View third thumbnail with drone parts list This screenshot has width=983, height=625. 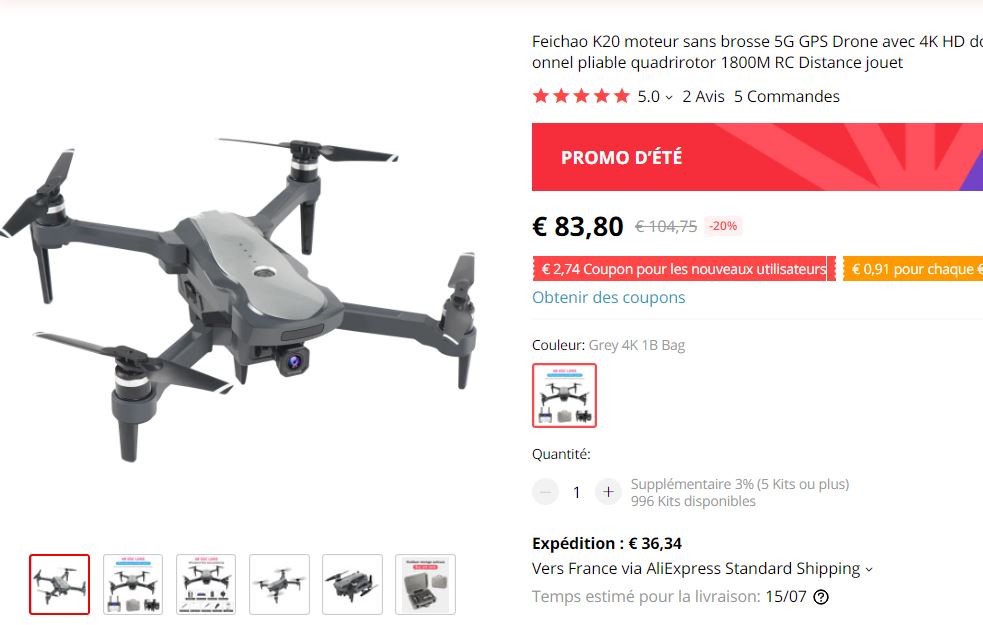(206, 584)
